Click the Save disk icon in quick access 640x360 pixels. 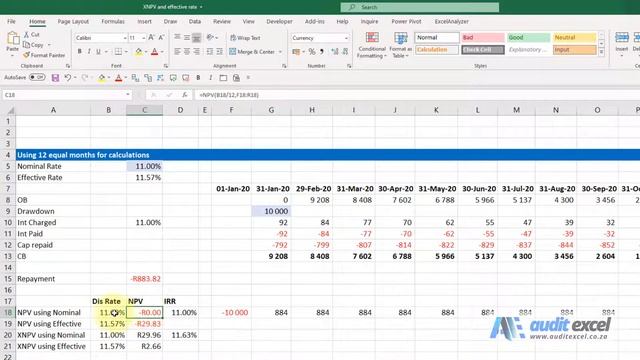[x=55, y=78]
